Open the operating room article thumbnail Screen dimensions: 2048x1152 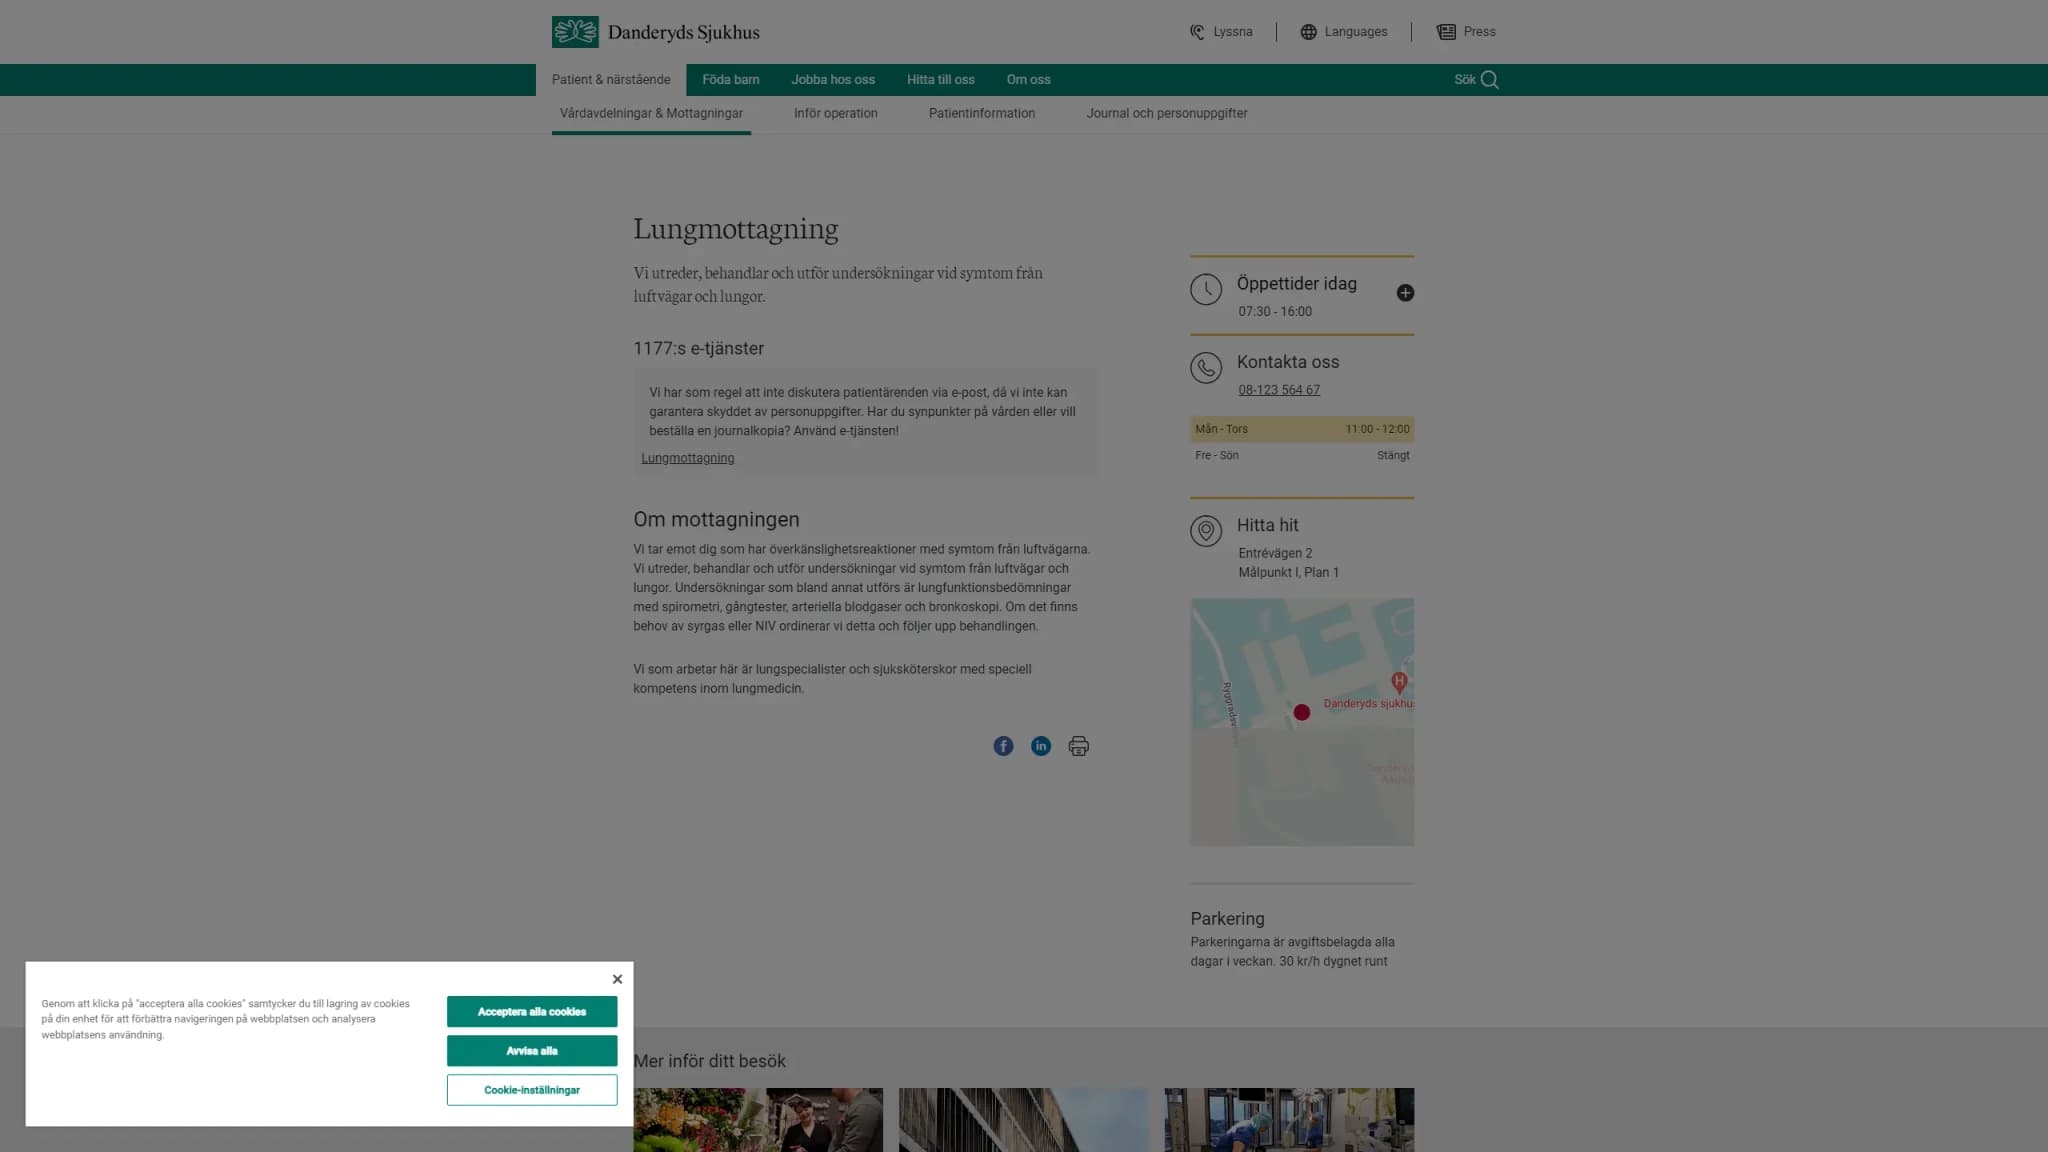click(1289, 1120)
